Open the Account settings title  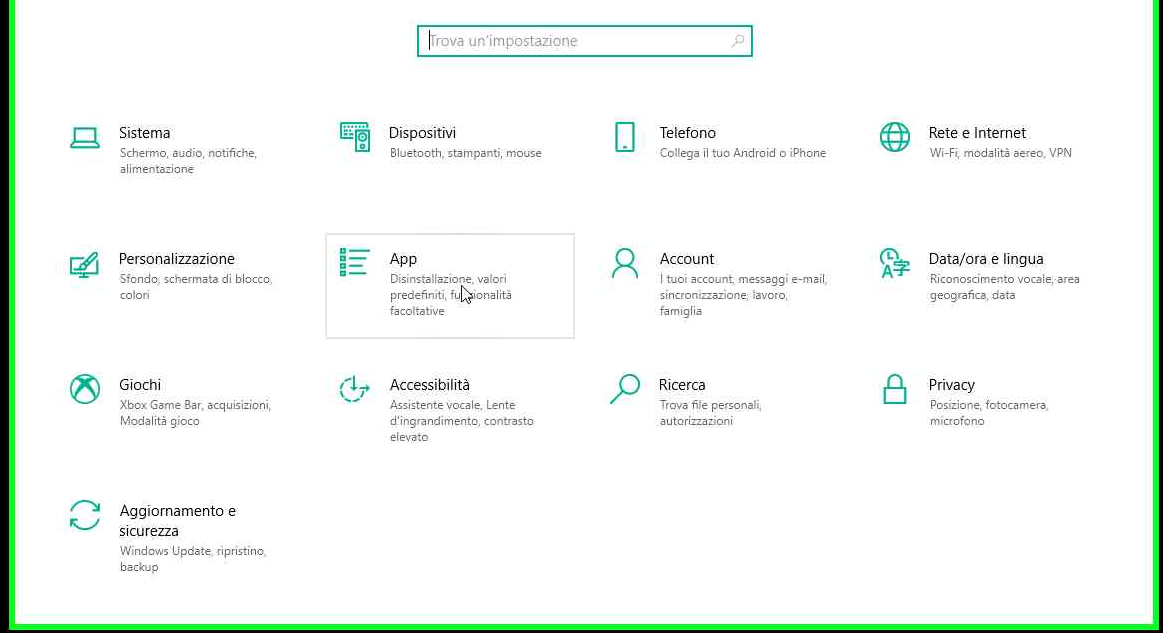pyautogui.click(x=687, y=259)
